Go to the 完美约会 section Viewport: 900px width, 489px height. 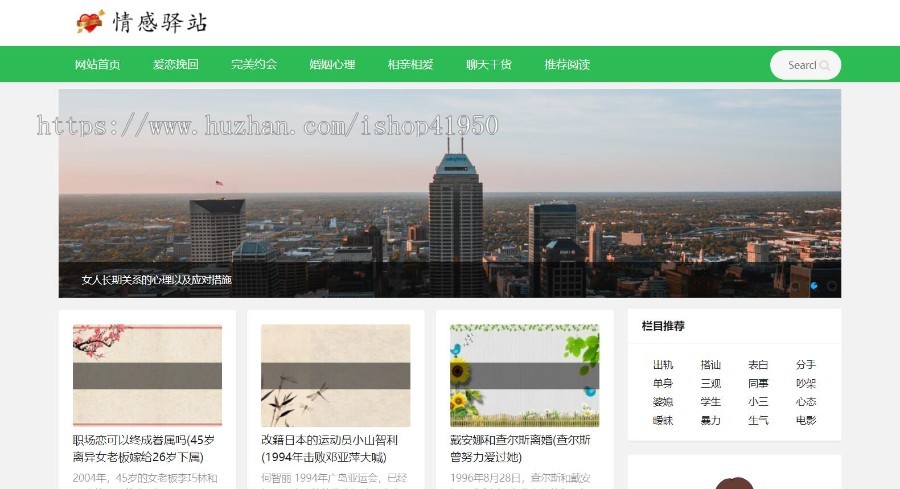pyautogui.click(x=254, y=64)
